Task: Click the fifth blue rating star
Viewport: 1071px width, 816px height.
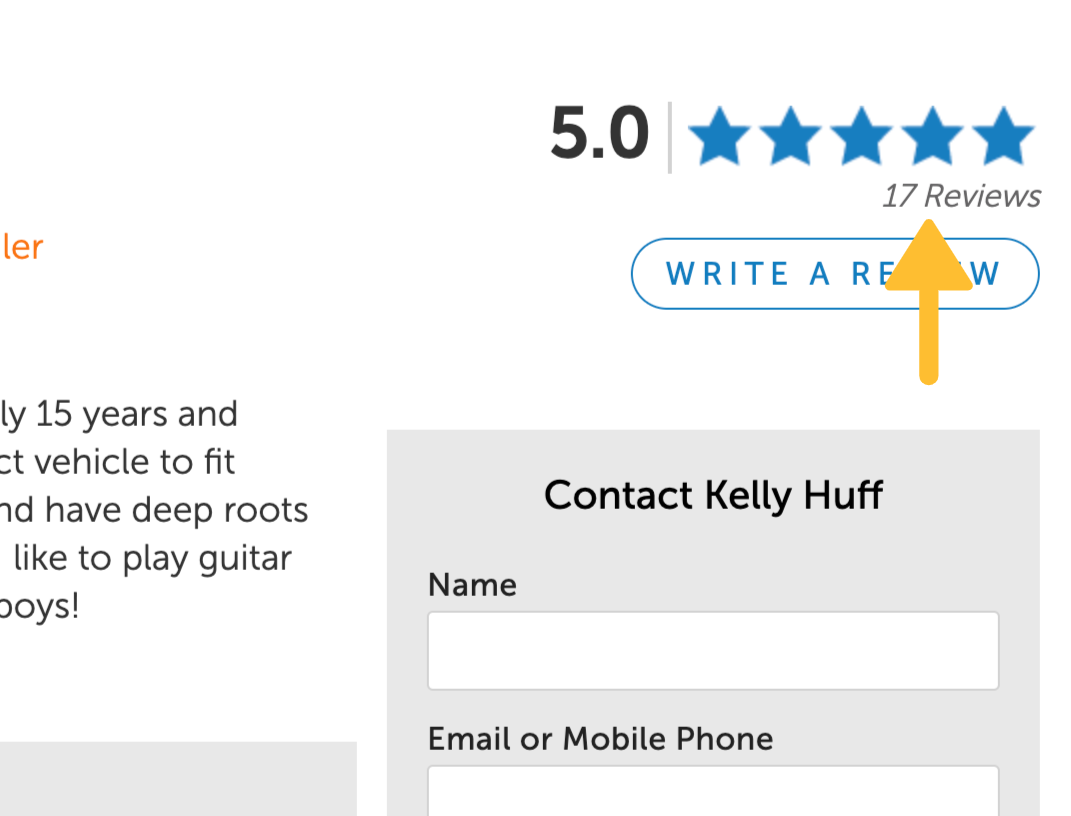Action: (1002, 137)
